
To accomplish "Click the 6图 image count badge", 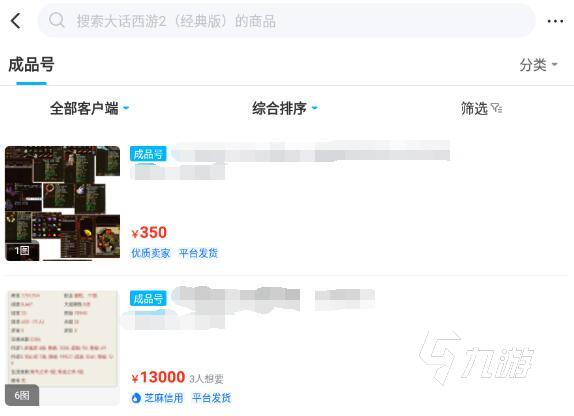I will click(22, 395).
